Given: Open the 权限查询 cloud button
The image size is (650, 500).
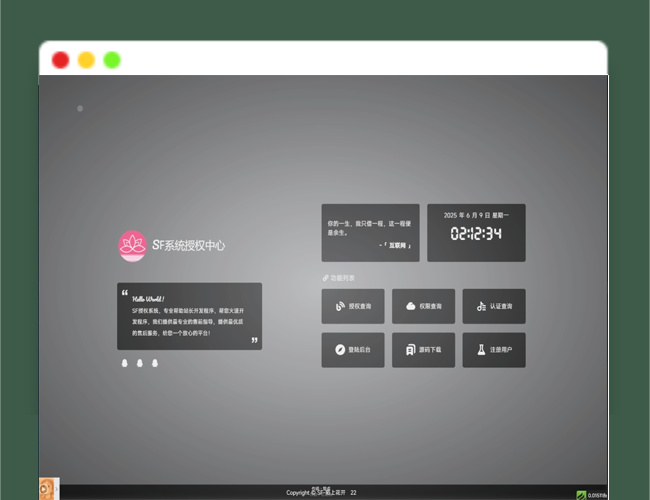Looking at the screenshot, I should 423,306.
